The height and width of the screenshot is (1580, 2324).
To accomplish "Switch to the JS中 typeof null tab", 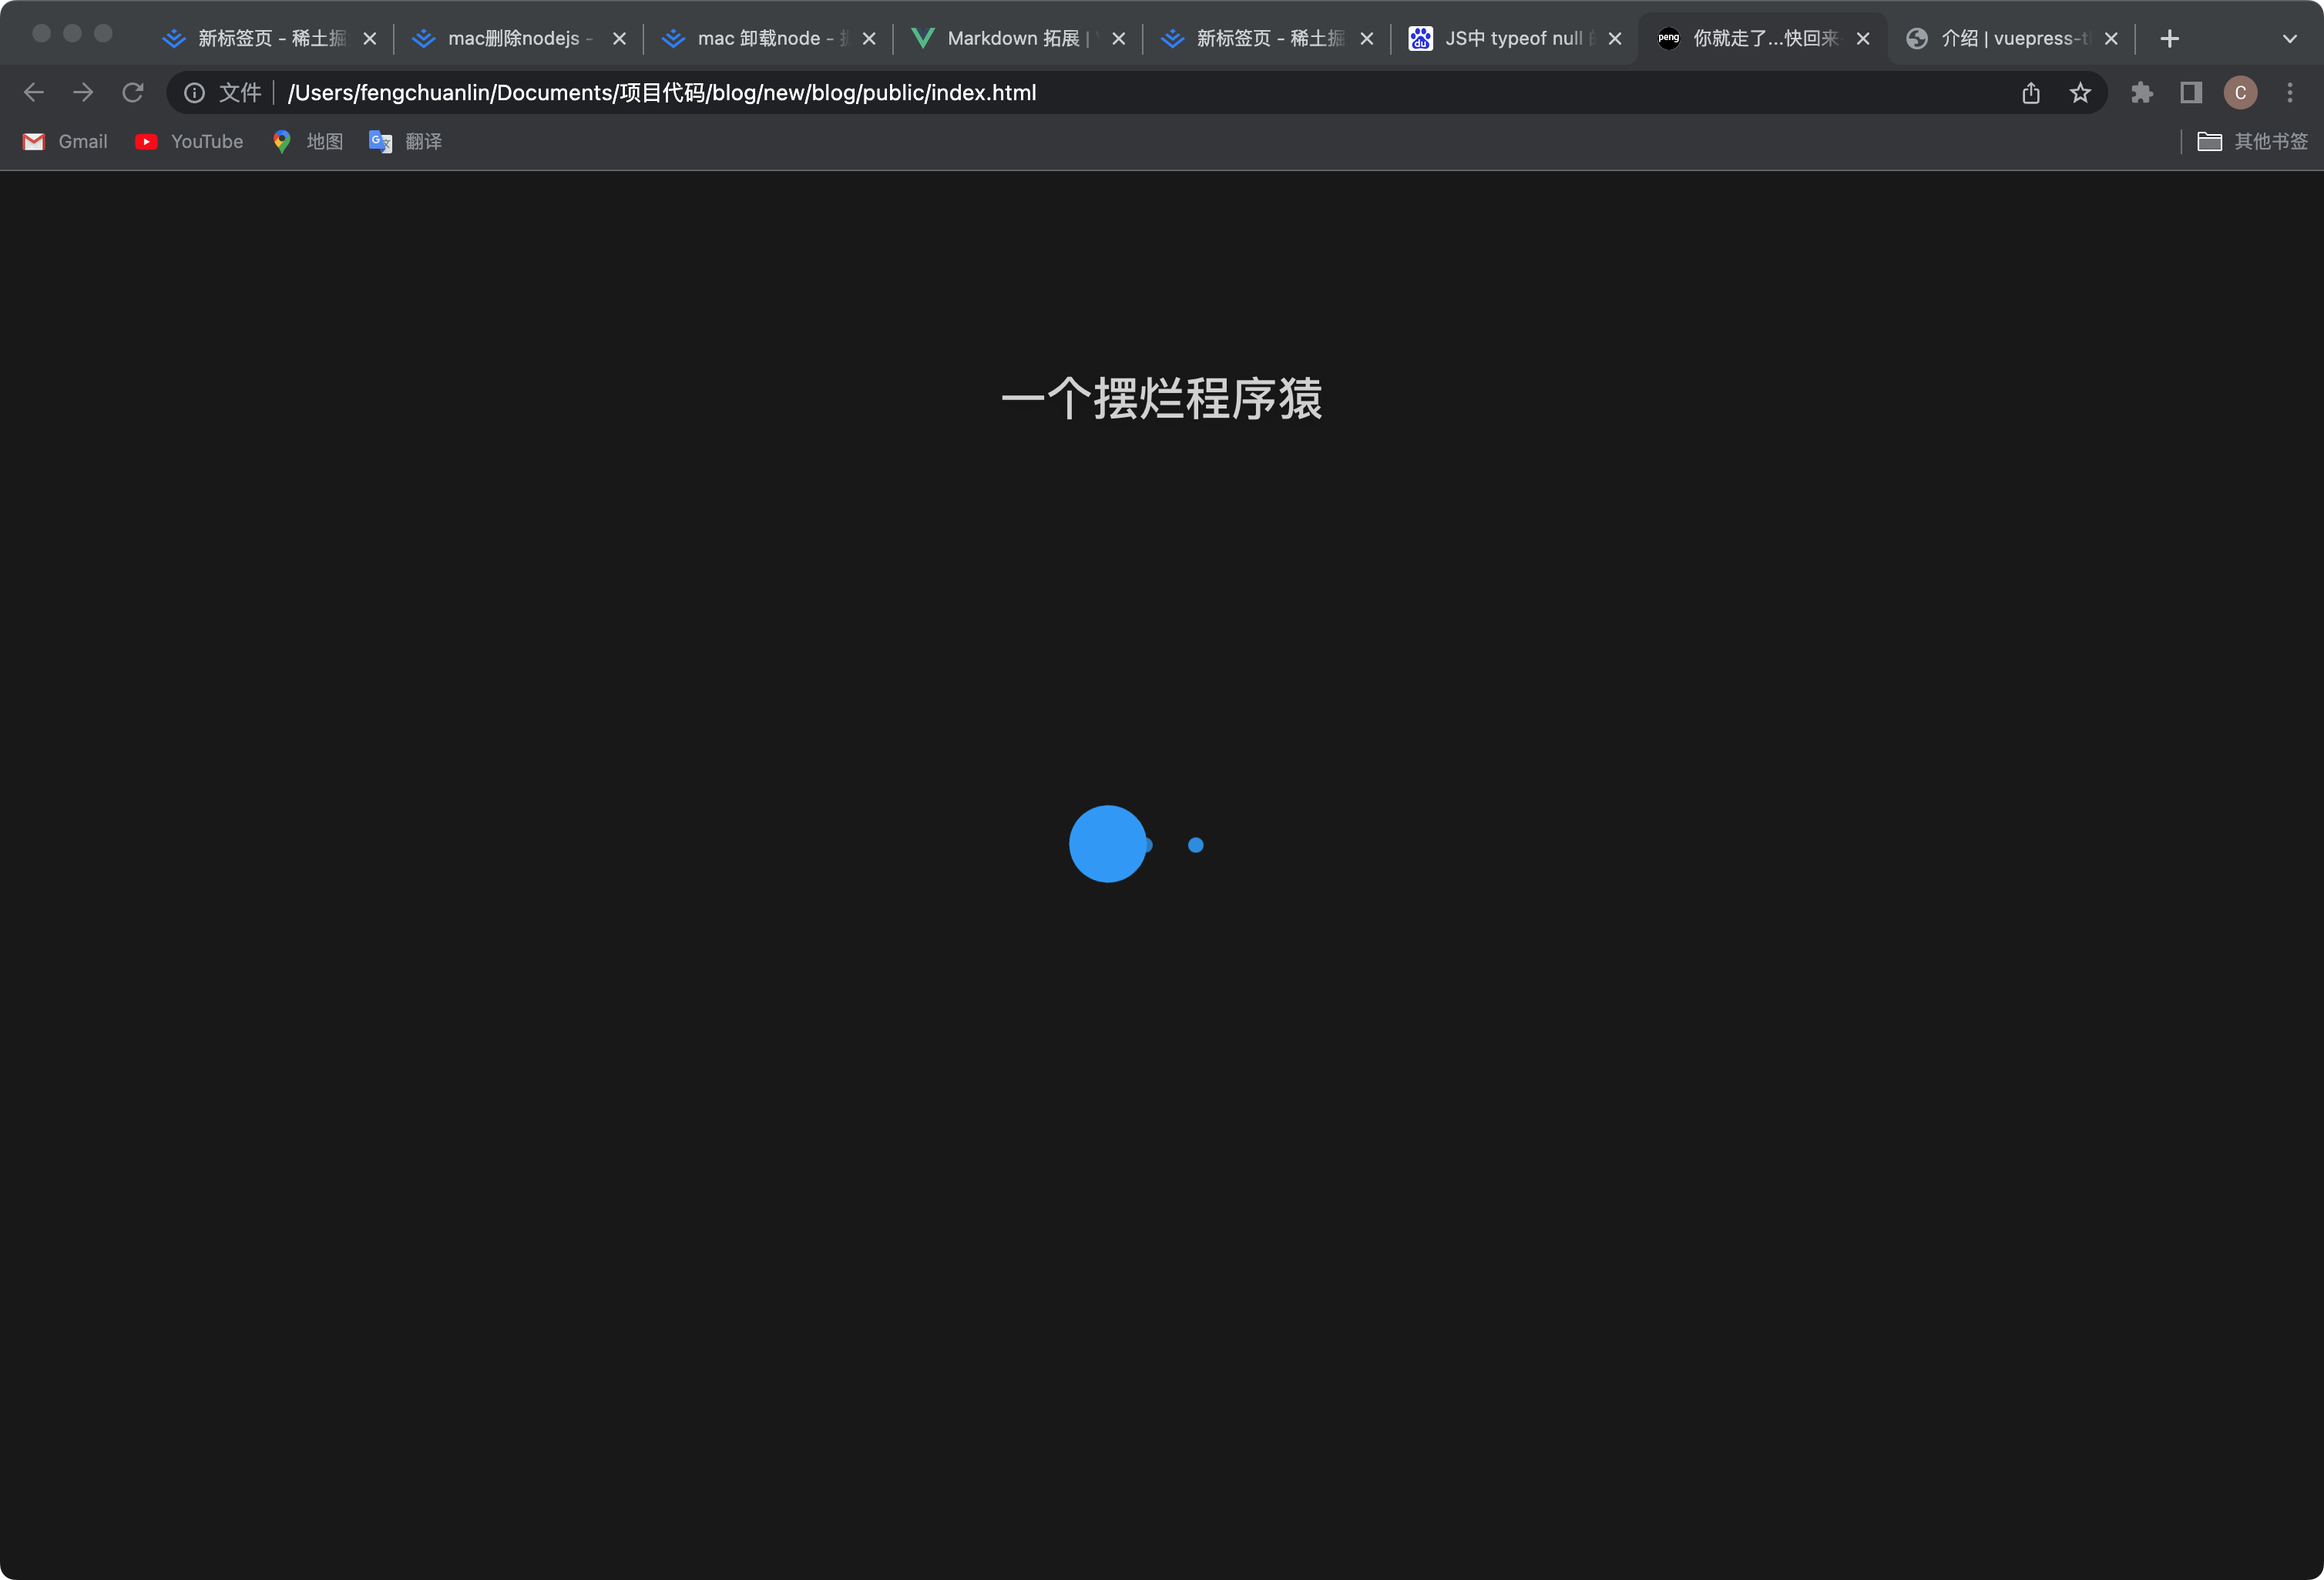I will pyautogui.click(x=1510, y=39).
